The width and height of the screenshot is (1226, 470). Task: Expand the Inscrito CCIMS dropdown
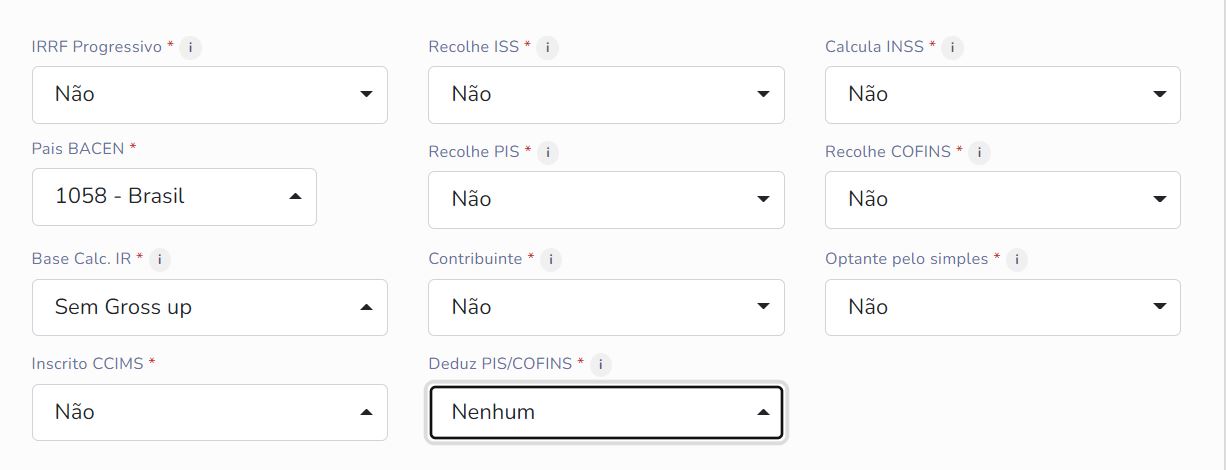click(210, 412)
